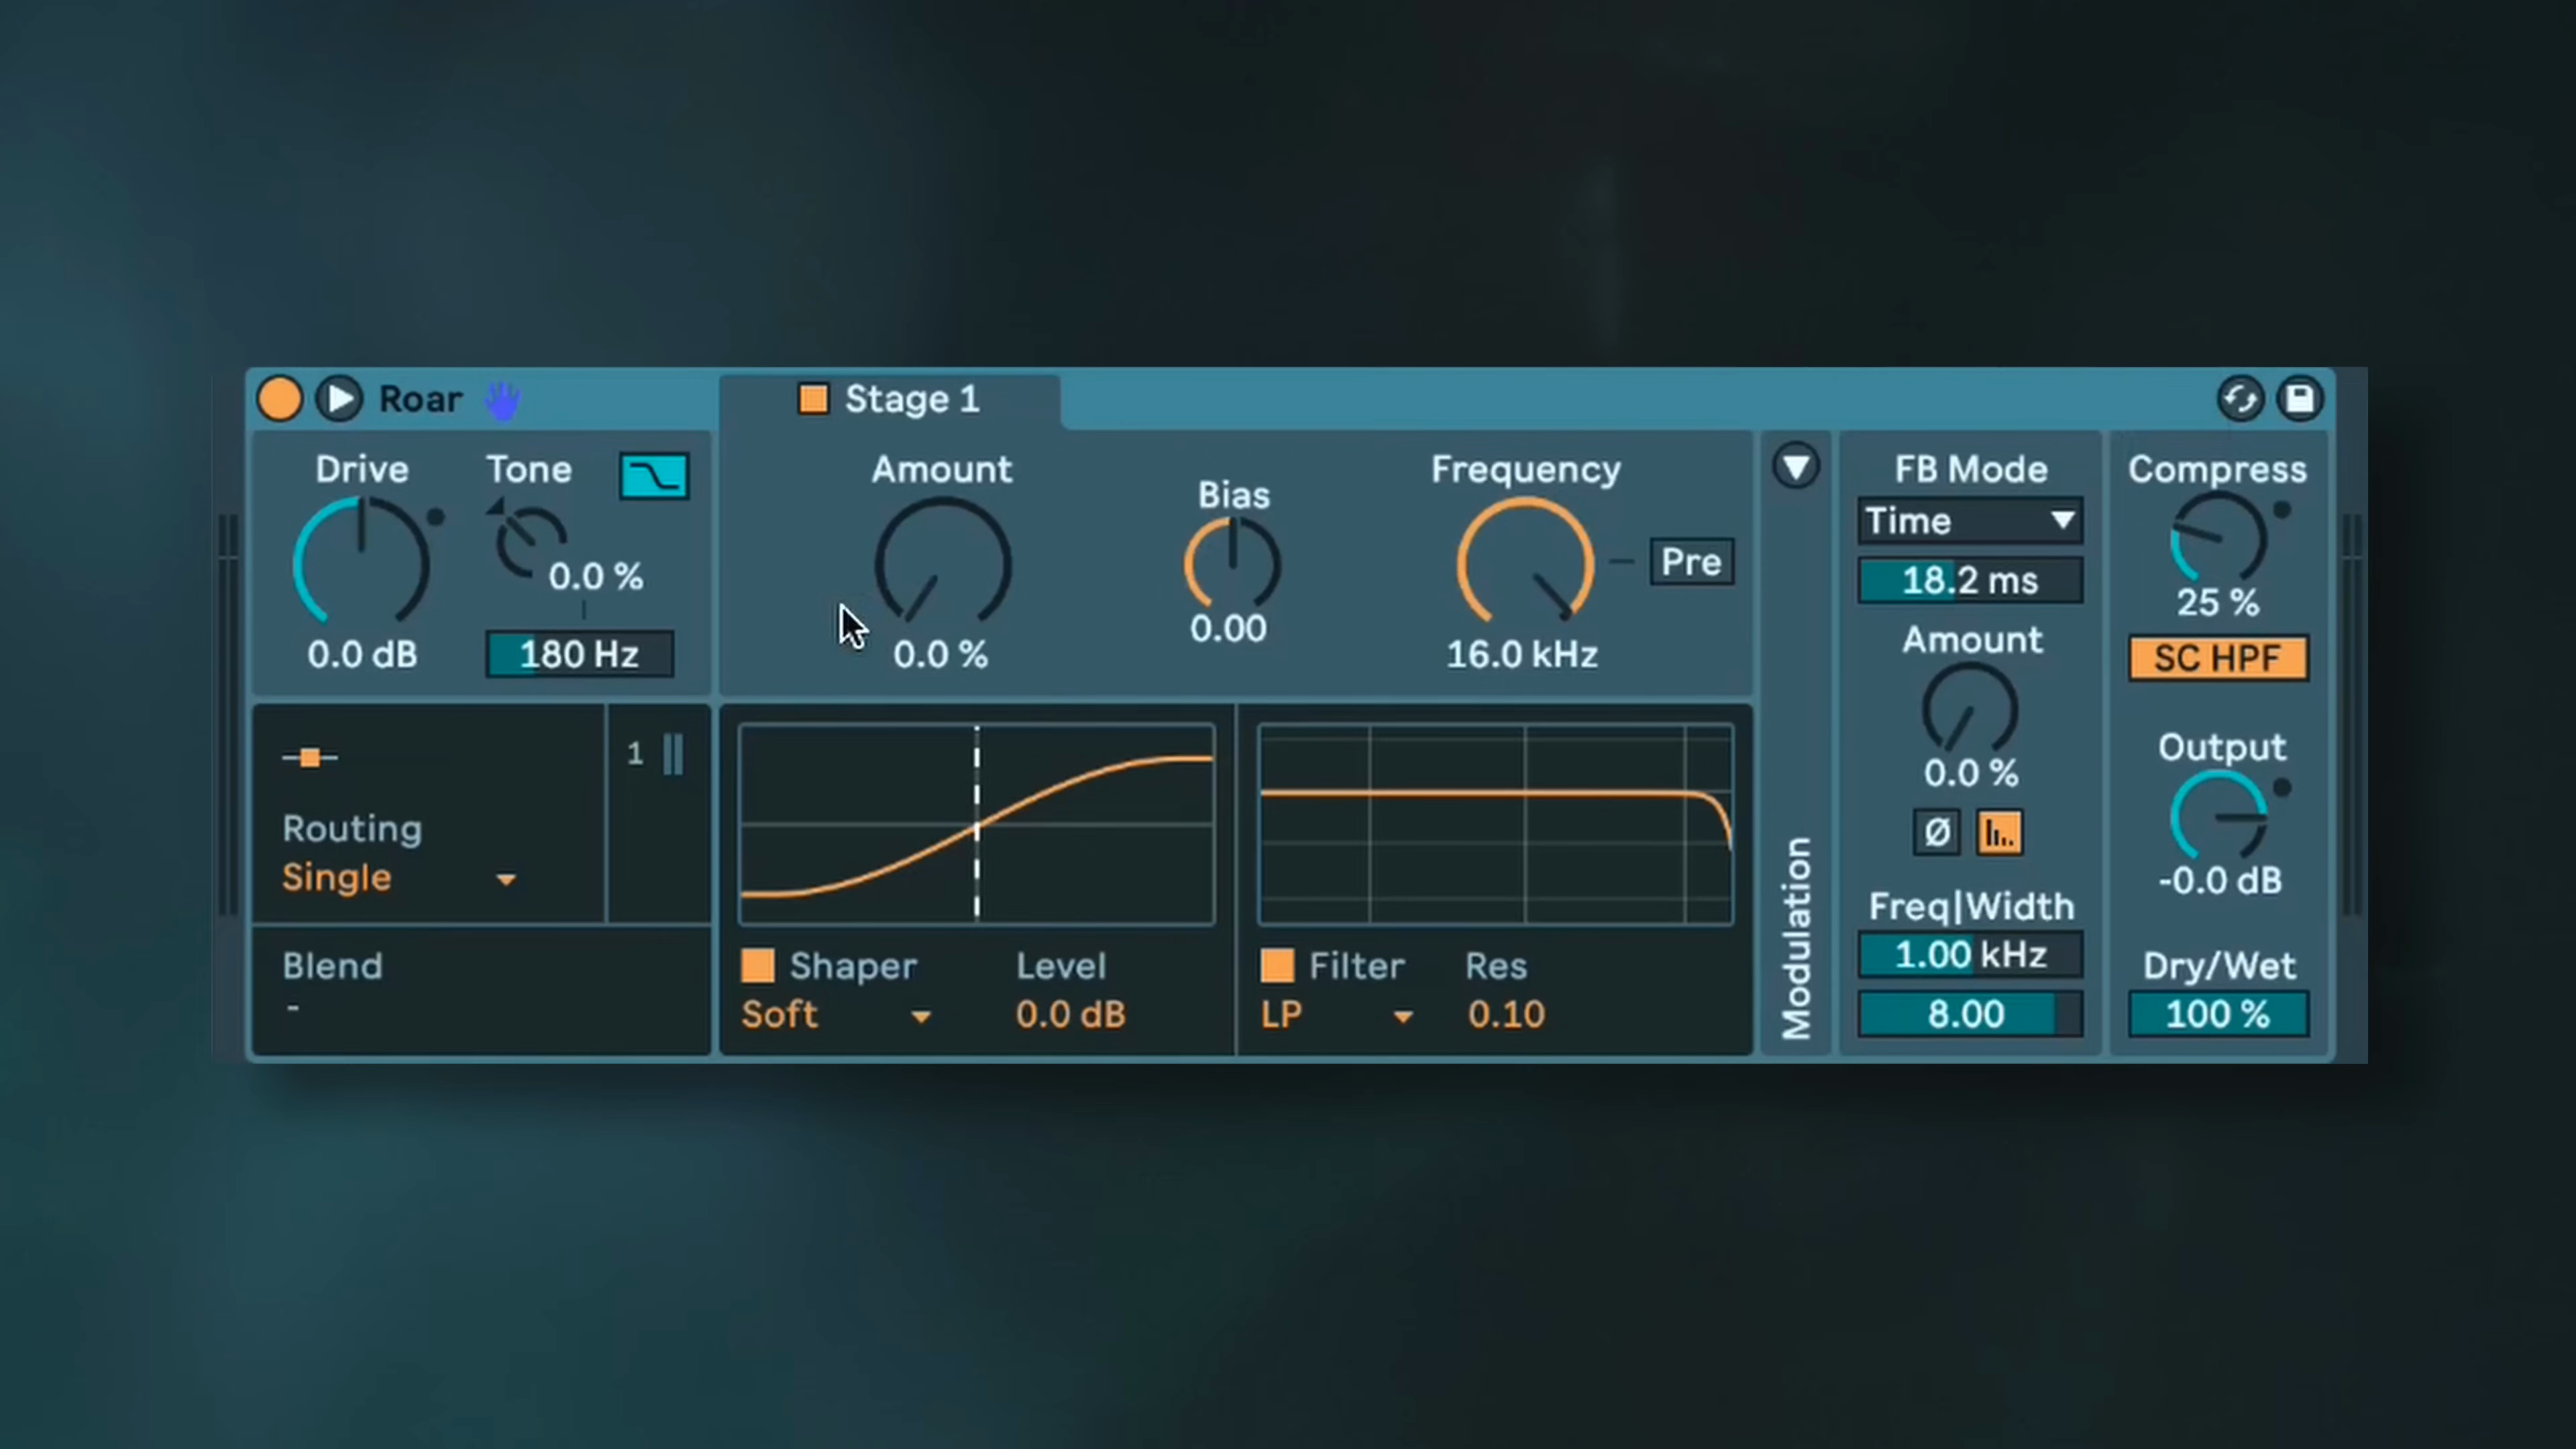Toggle the Roar device activator button
Viewport: 2576px width, 1449px height.
(x=279, y=399)
